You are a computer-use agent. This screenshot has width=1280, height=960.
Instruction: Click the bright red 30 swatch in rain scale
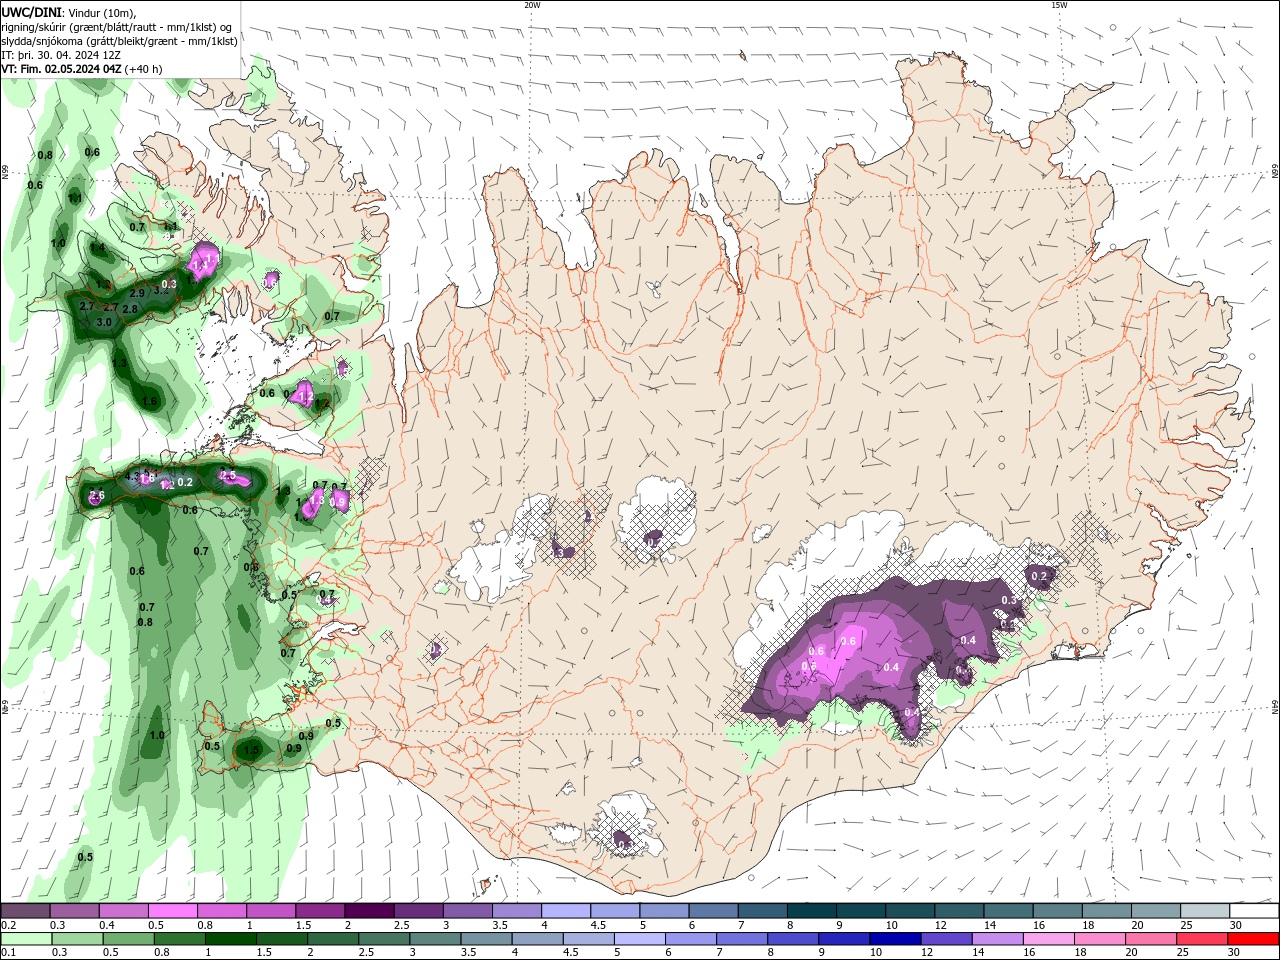coord(1255,939)
